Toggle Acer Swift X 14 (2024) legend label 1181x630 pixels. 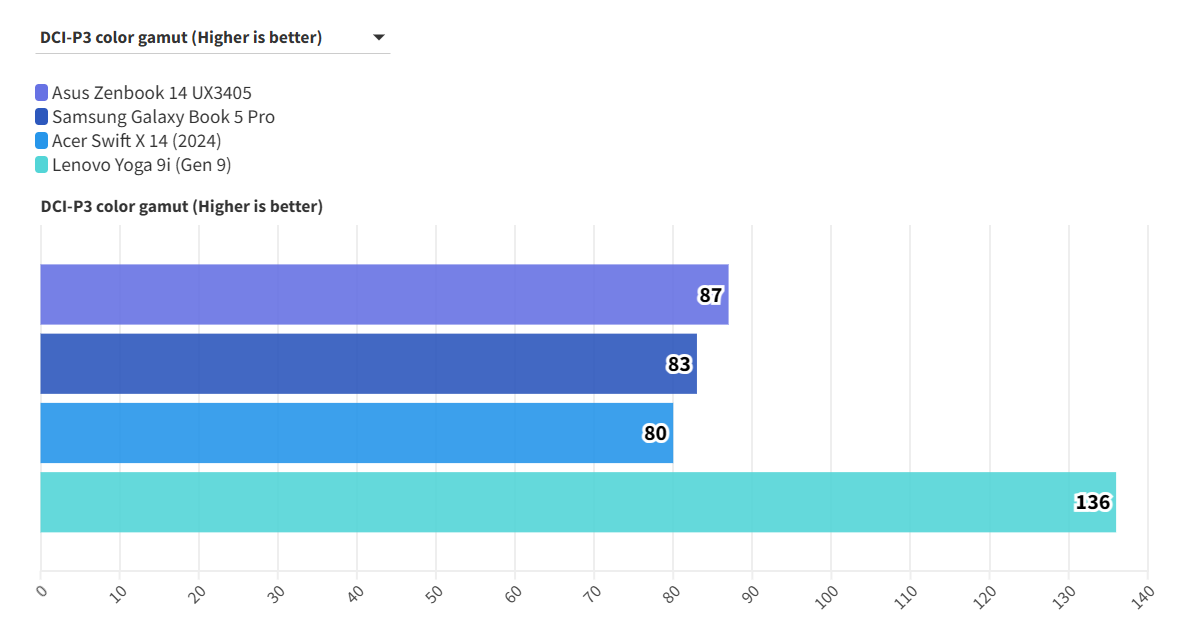[x=137, y=141]
